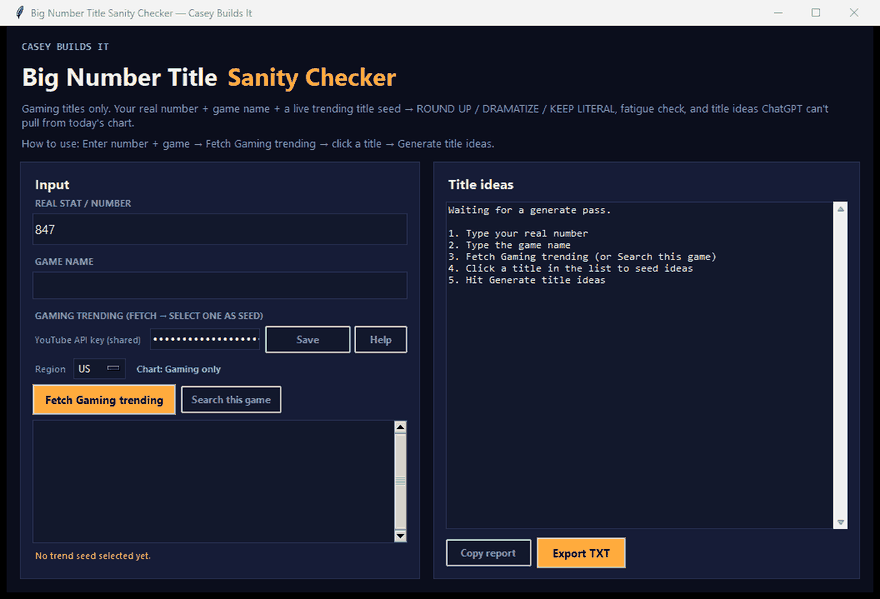The width and height of the screenshot is (880, 599).
Task: Copy report to clipboard
Action: click(488, 553)
